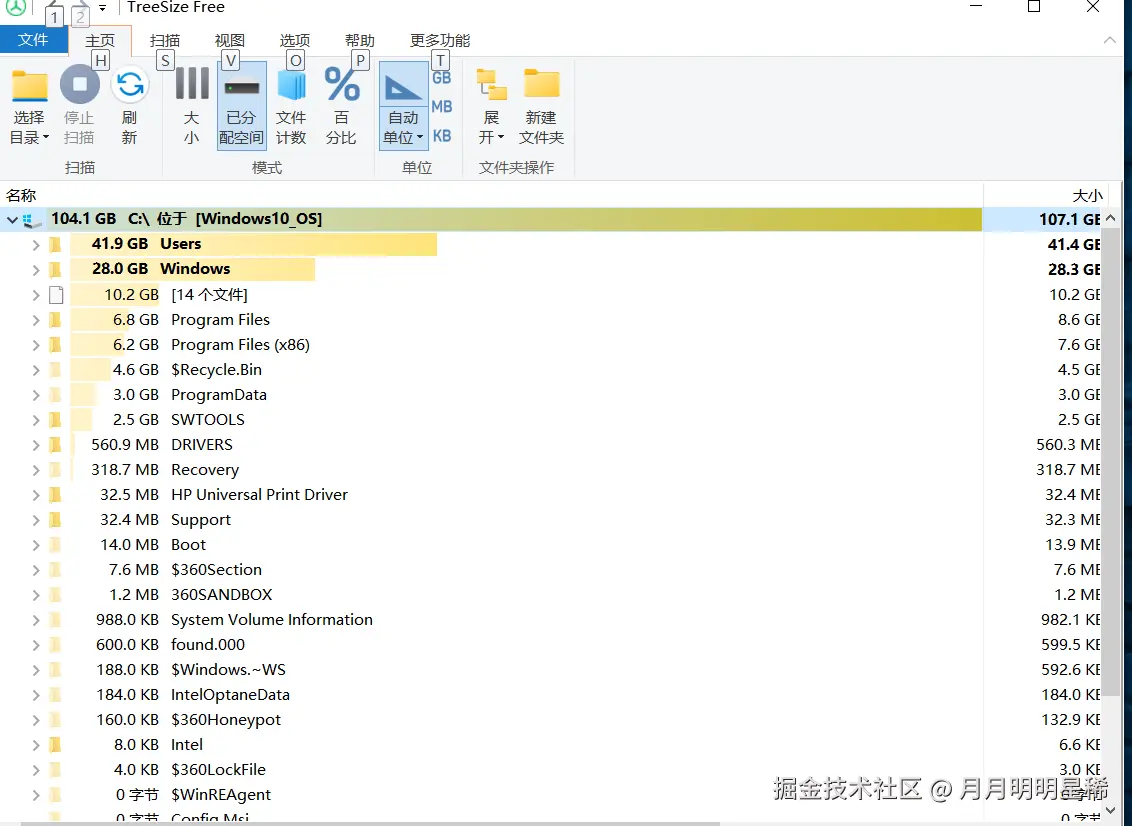This screenshot has width=1132, height=826.
Task: Expand the $Recycle.Bin node
Action: pyautogui.click(x=35, y=370)
